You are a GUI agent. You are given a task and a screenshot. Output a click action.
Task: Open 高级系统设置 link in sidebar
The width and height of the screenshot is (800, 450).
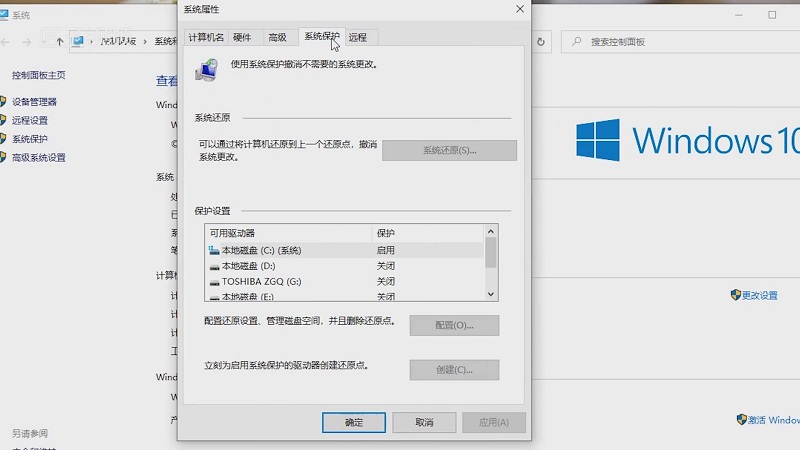pos(39,158)
